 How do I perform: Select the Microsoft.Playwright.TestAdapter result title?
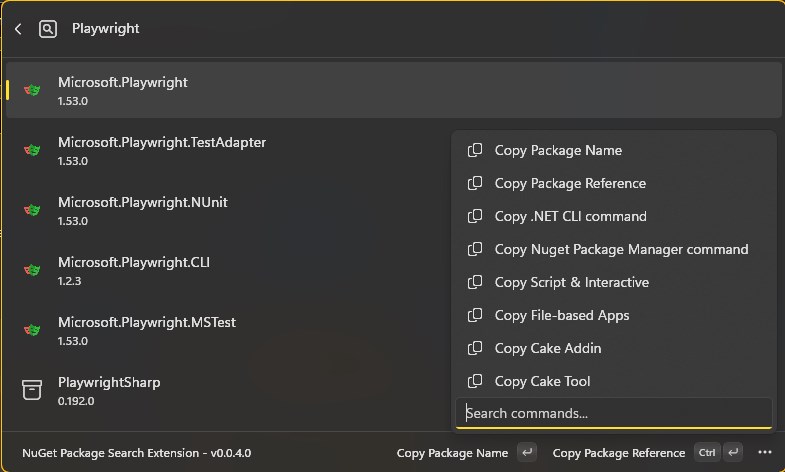click(162, 142)
